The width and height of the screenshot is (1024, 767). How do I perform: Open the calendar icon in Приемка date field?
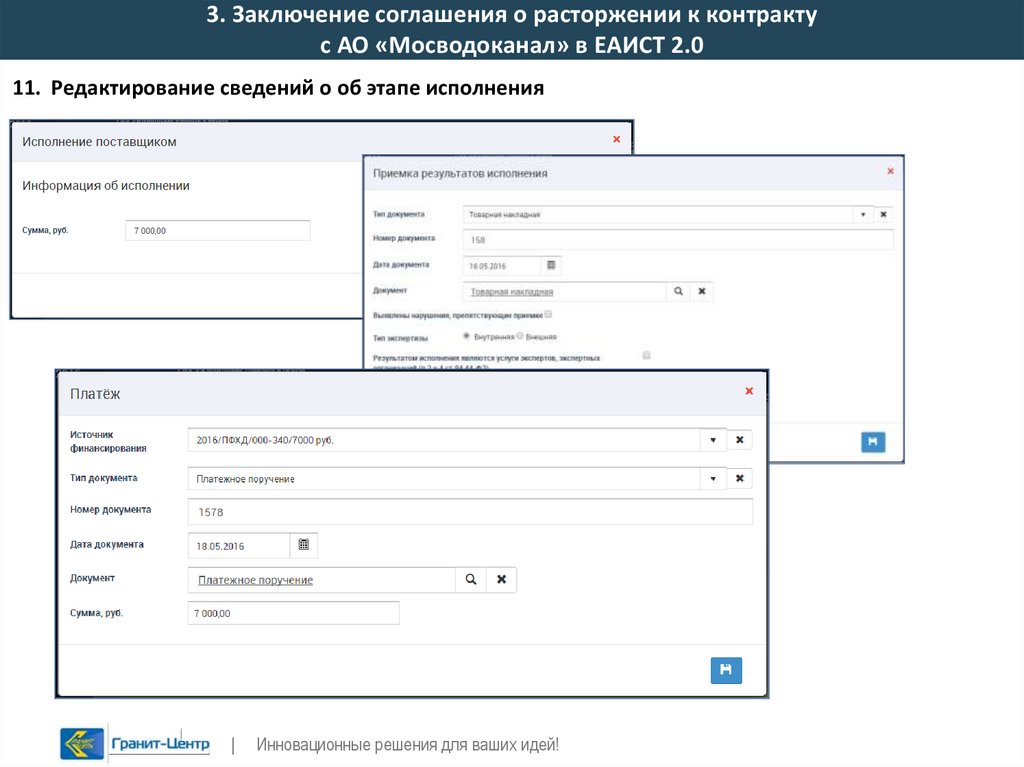tap(551, 265)
